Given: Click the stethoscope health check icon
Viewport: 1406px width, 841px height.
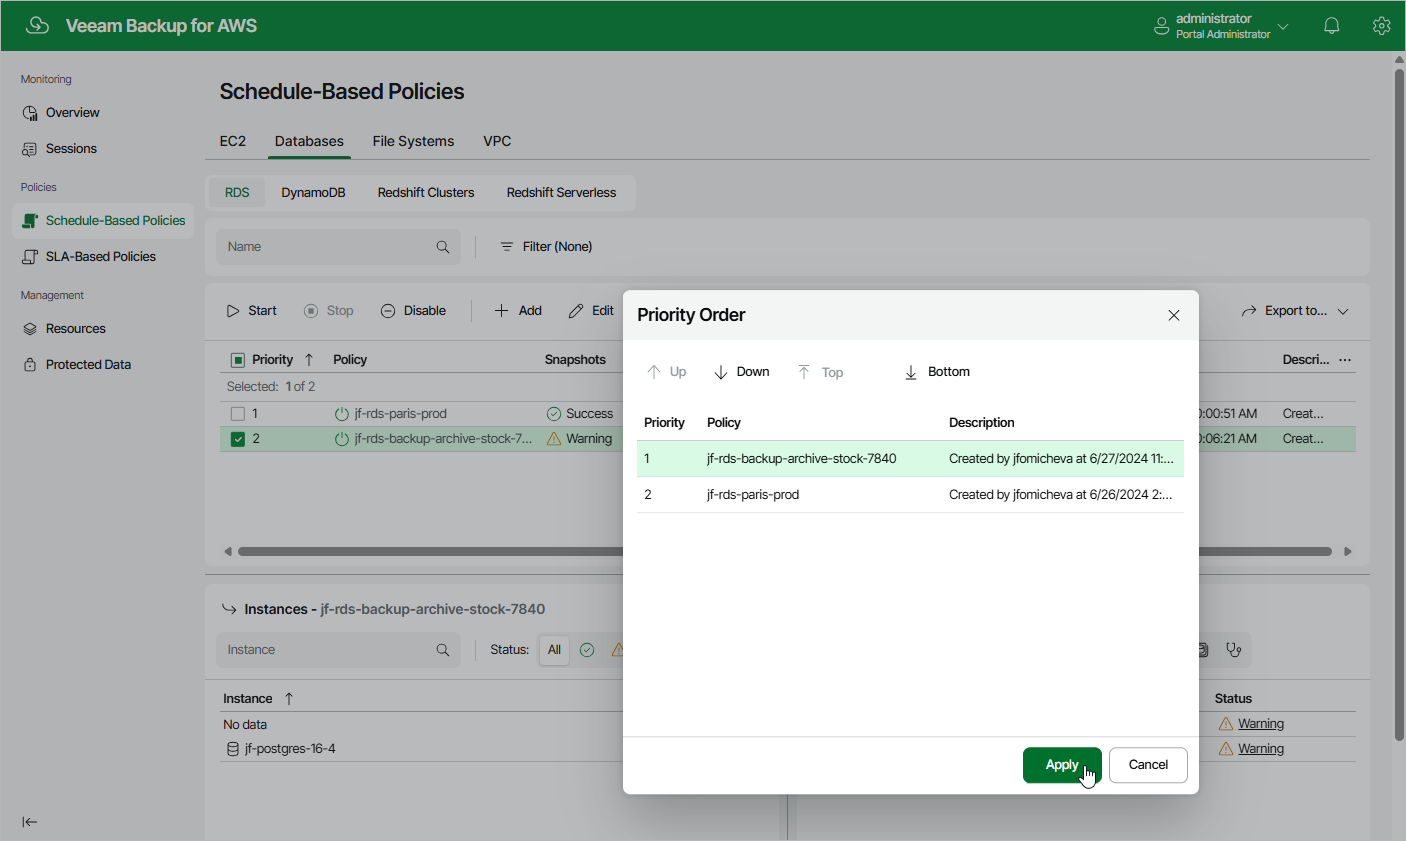Looking at the screenshot, I should point(1234,650).
